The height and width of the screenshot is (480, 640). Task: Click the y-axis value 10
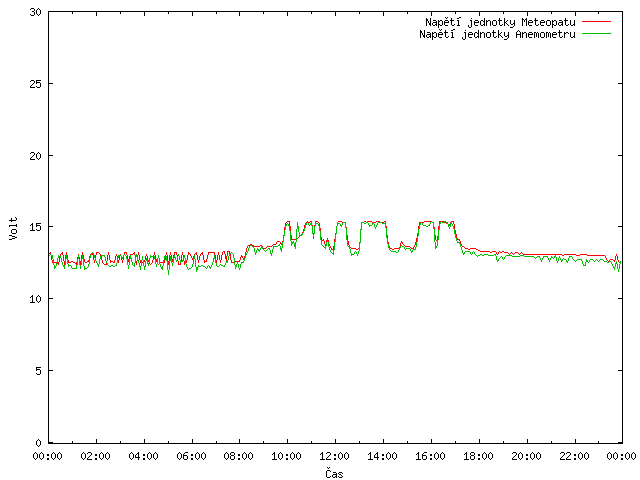tap(36, 299)
